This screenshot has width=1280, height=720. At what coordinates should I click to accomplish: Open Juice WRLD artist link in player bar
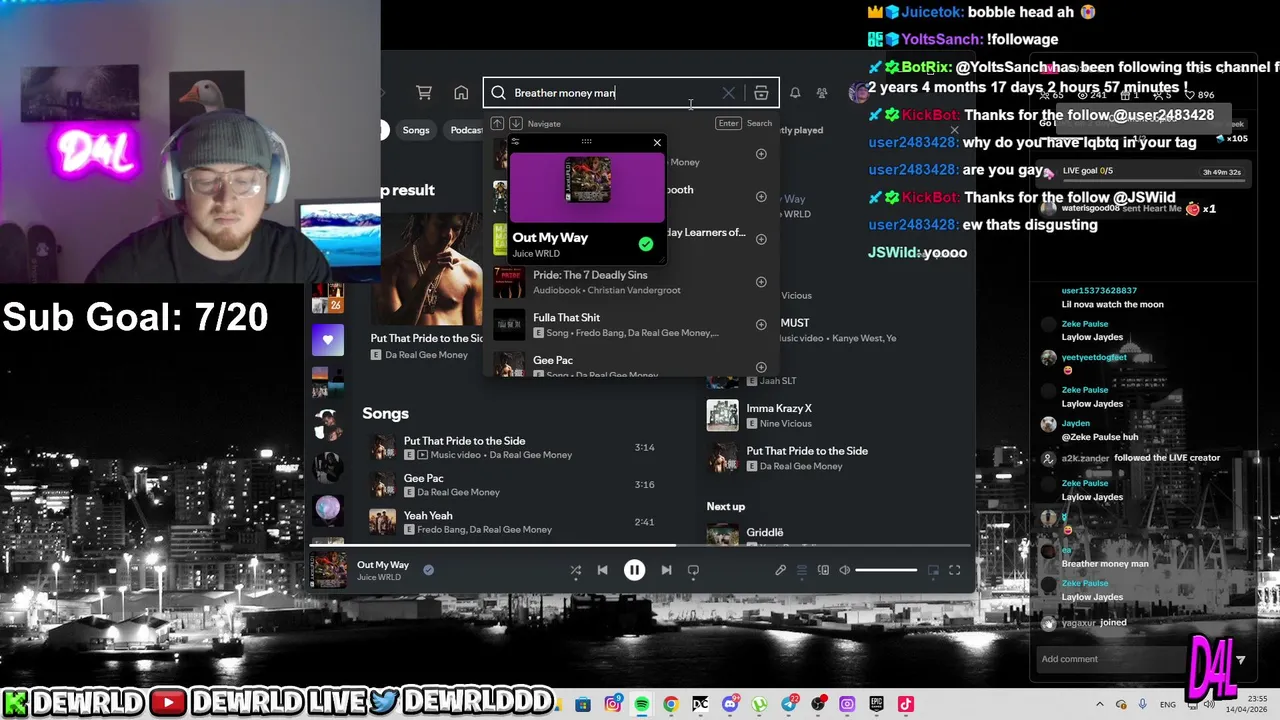pyautogui.click(x=379, y=578)
